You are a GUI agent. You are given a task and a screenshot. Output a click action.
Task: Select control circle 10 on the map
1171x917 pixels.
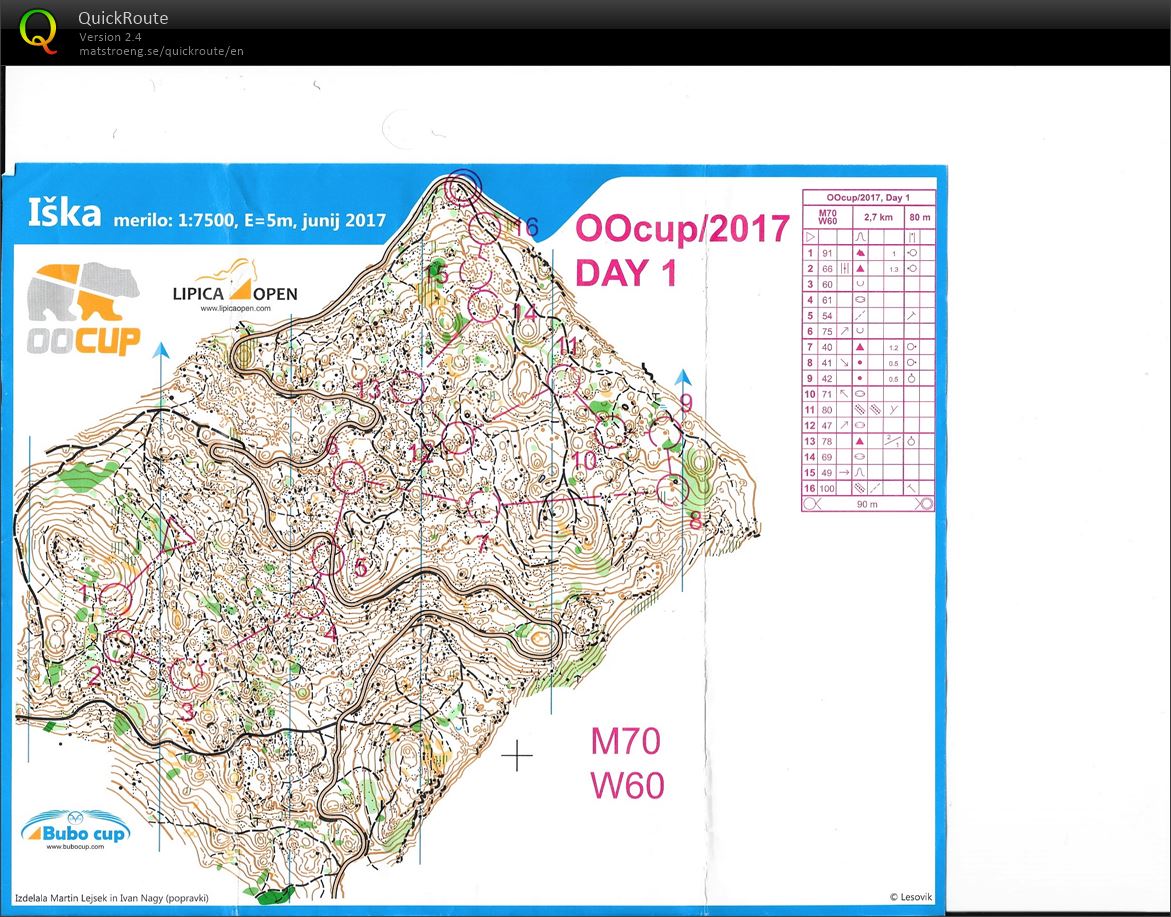click(x=611, y=432)
